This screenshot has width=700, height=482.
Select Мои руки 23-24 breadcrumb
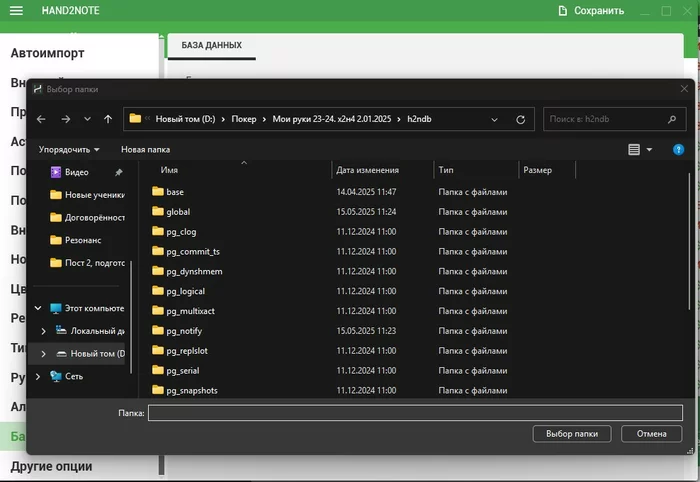(332, 119)
